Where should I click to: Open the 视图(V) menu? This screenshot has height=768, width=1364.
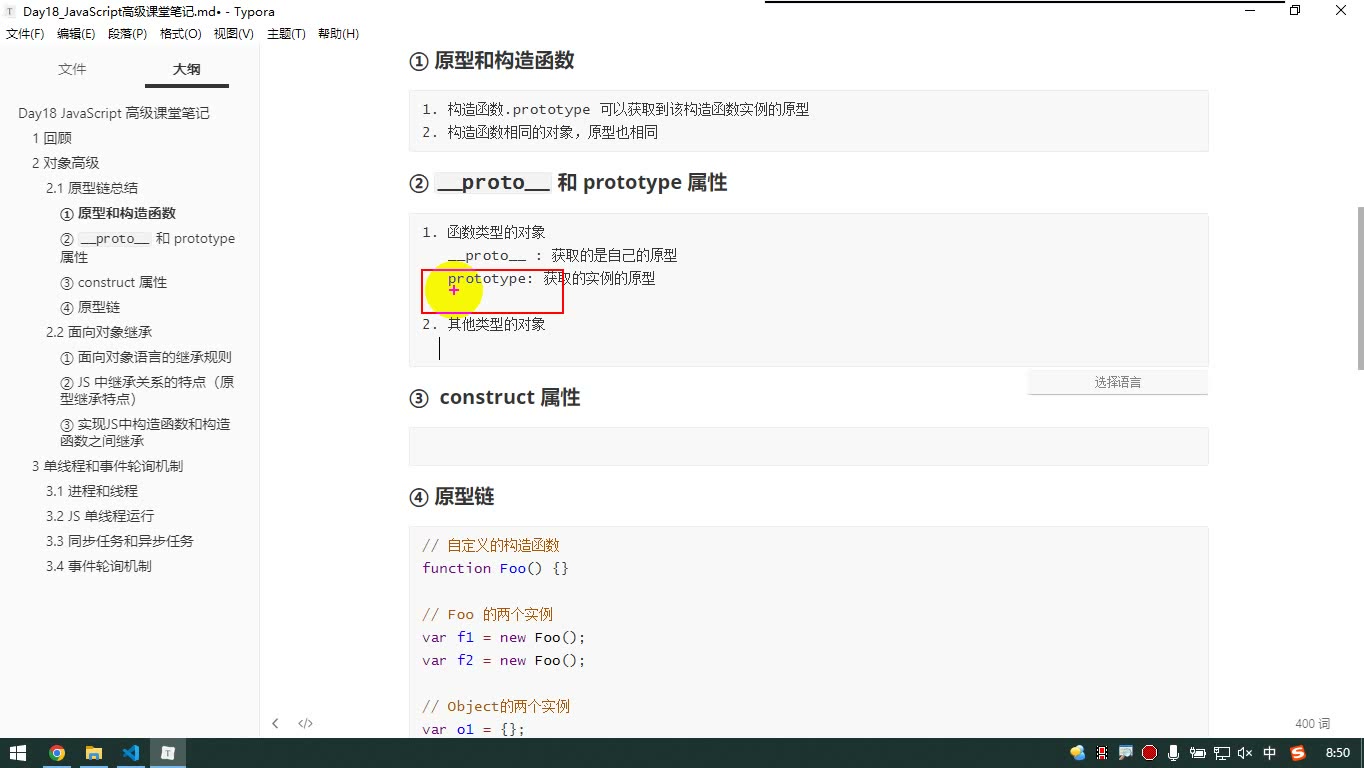pyautogui.click(x=233, y=34)
